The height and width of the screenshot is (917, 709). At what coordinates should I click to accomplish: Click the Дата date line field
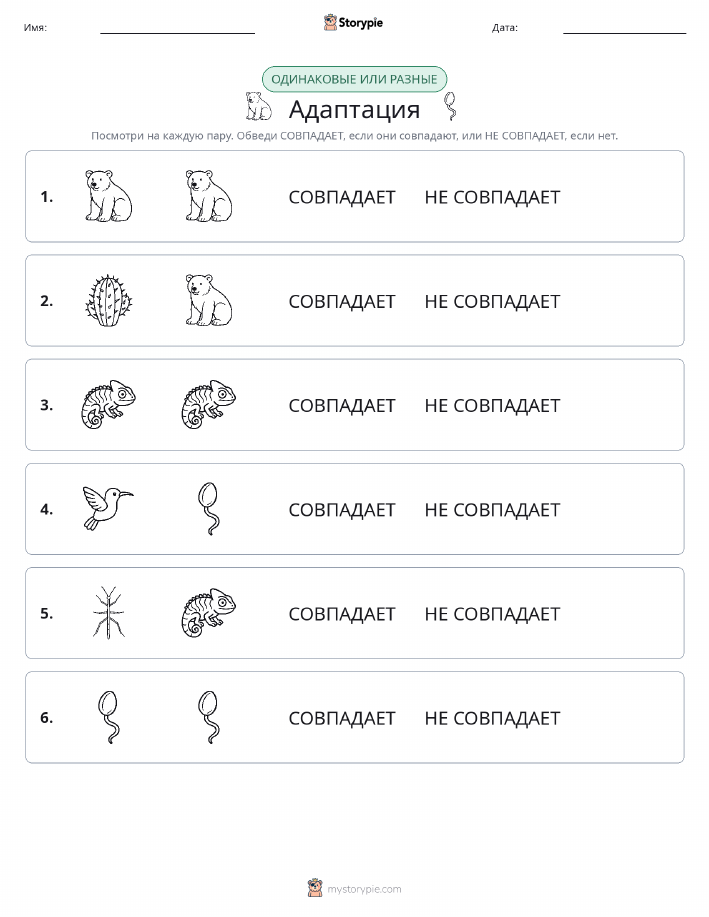tap(624, 27)
